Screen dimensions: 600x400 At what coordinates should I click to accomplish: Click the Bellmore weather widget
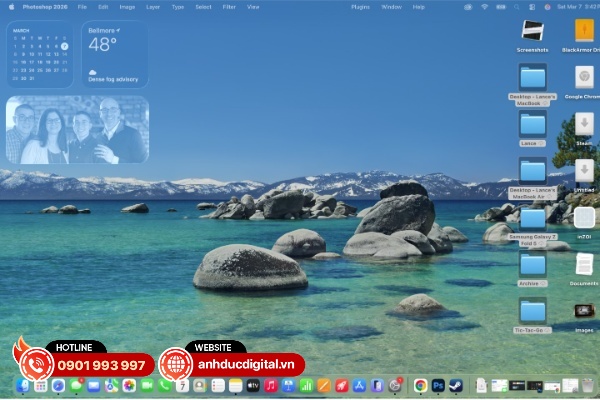coord(115,54)
